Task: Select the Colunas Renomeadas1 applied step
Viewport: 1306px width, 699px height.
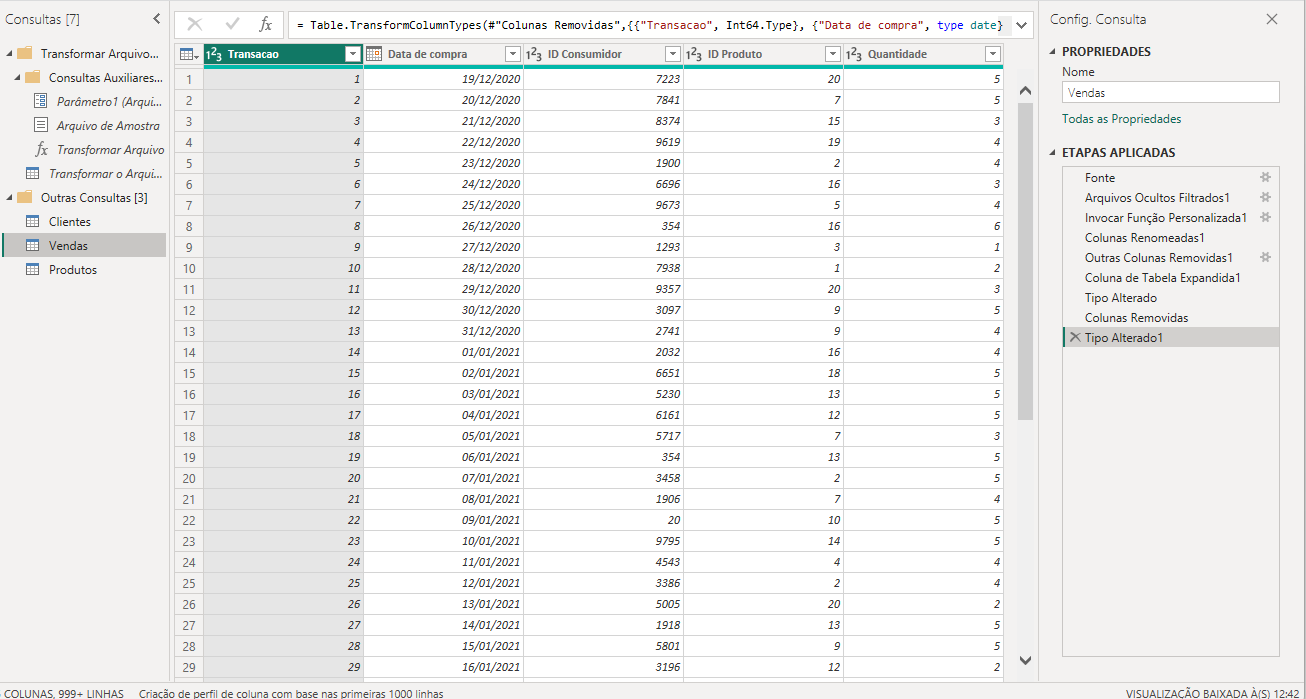Action: [x=1144, y=238]
